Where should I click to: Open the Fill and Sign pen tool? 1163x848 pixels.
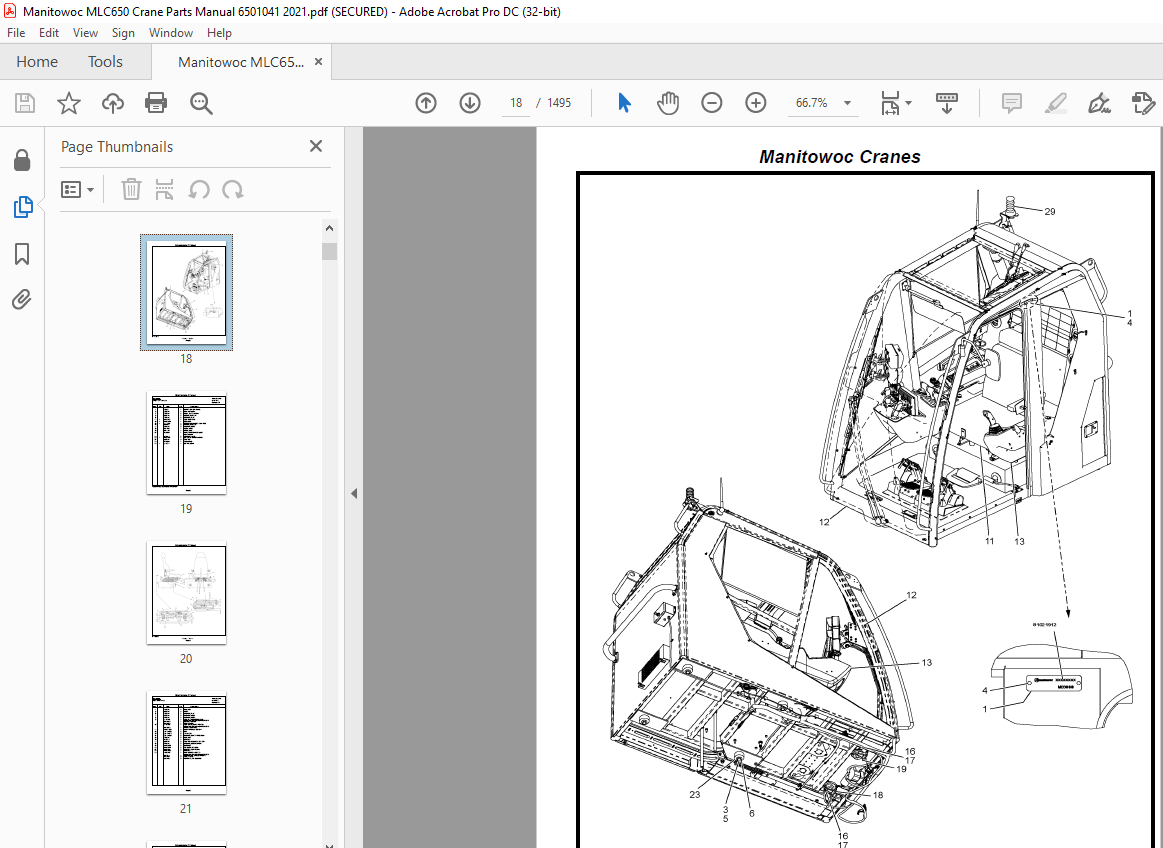(1099, 103)
